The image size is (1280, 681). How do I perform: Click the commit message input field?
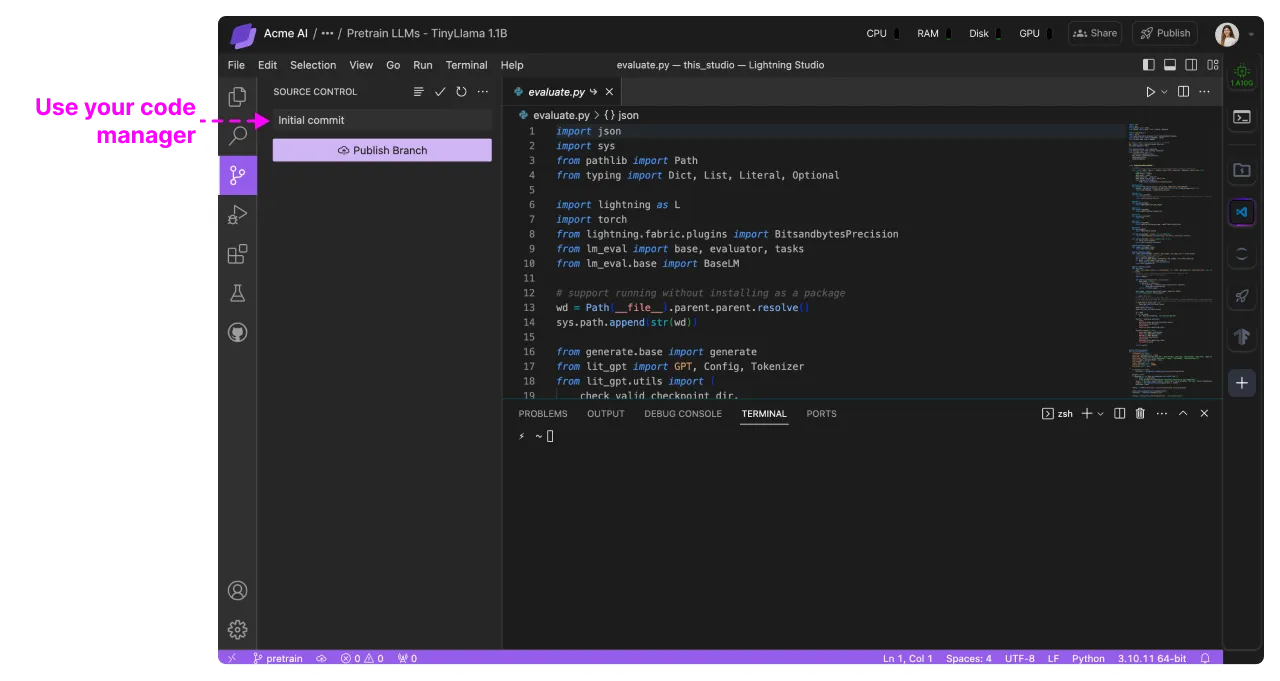[x=382, y=120]
